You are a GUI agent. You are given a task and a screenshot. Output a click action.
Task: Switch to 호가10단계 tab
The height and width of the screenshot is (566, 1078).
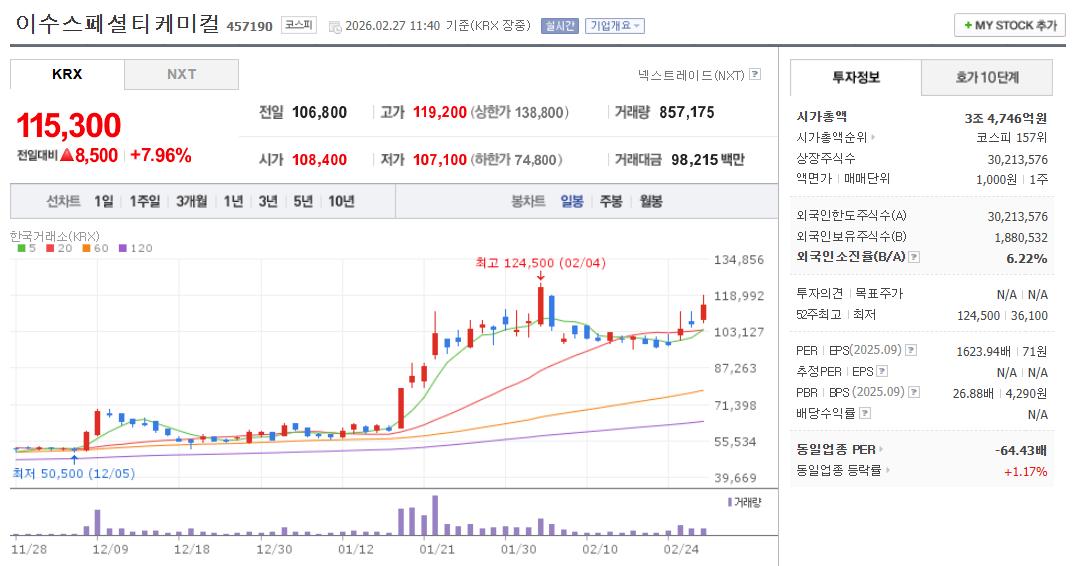coord(987,77)
